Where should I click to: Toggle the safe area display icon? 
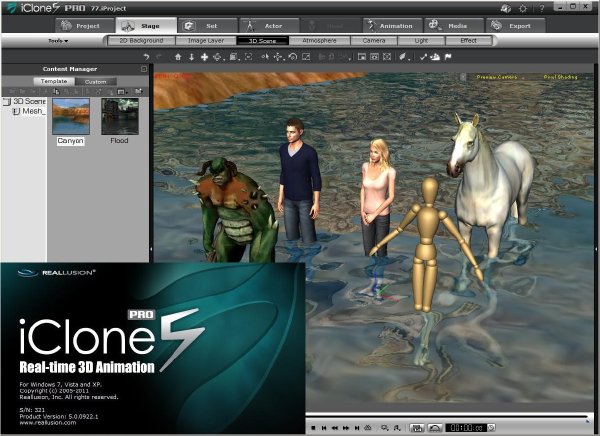pos(375,57)
